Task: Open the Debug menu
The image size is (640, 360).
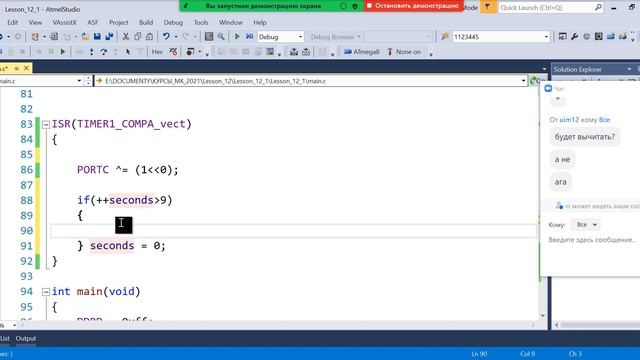Action: tap(173, 22)
